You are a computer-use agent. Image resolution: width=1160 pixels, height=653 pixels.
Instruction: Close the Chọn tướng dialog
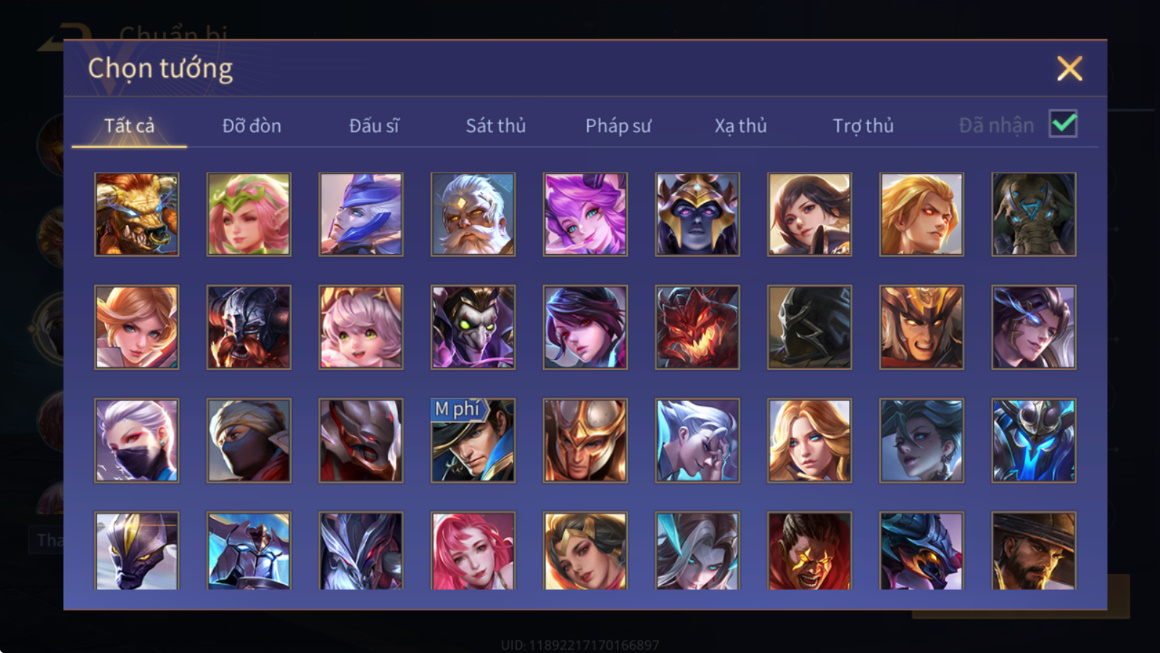click(x=1069, y=69)
